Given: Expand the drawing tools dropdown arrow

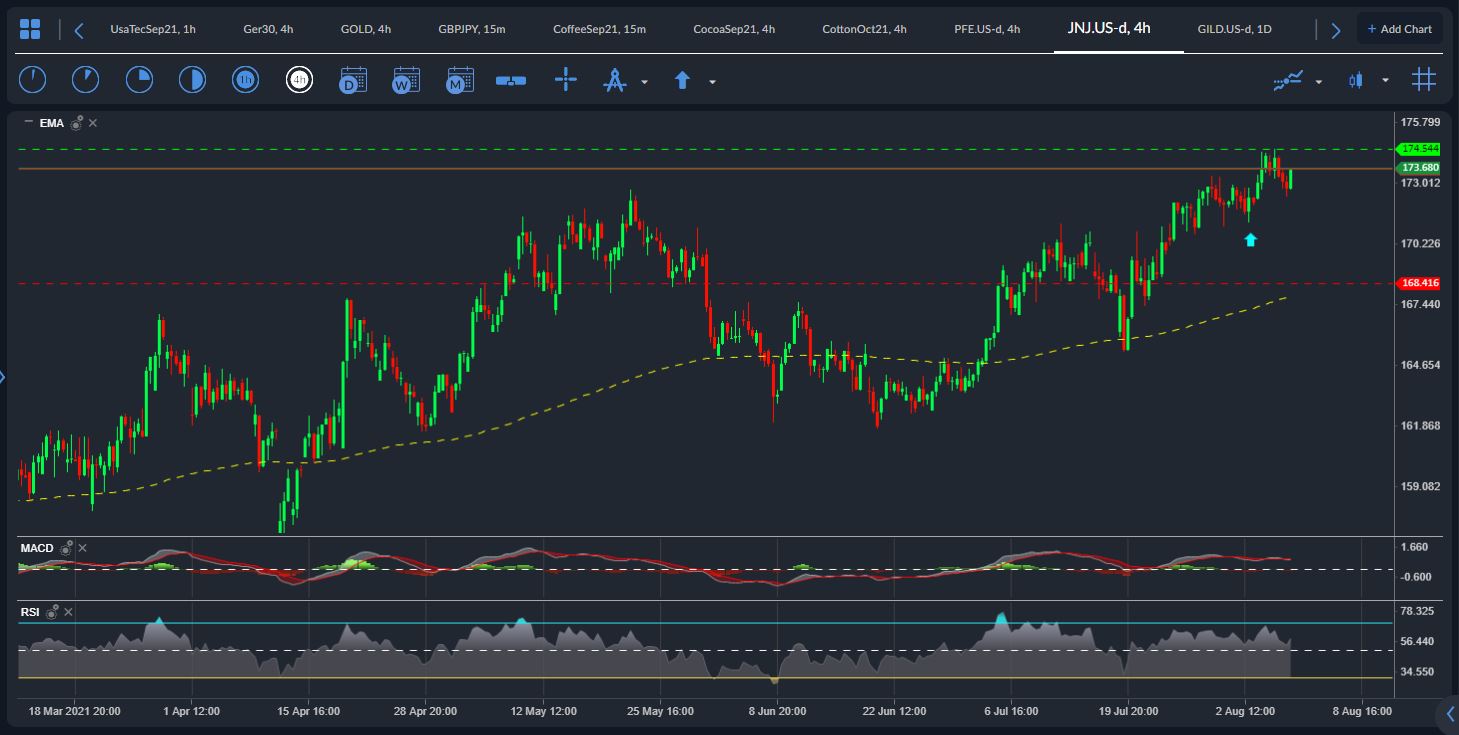Looking at the screenshot, I should point(644,82).
